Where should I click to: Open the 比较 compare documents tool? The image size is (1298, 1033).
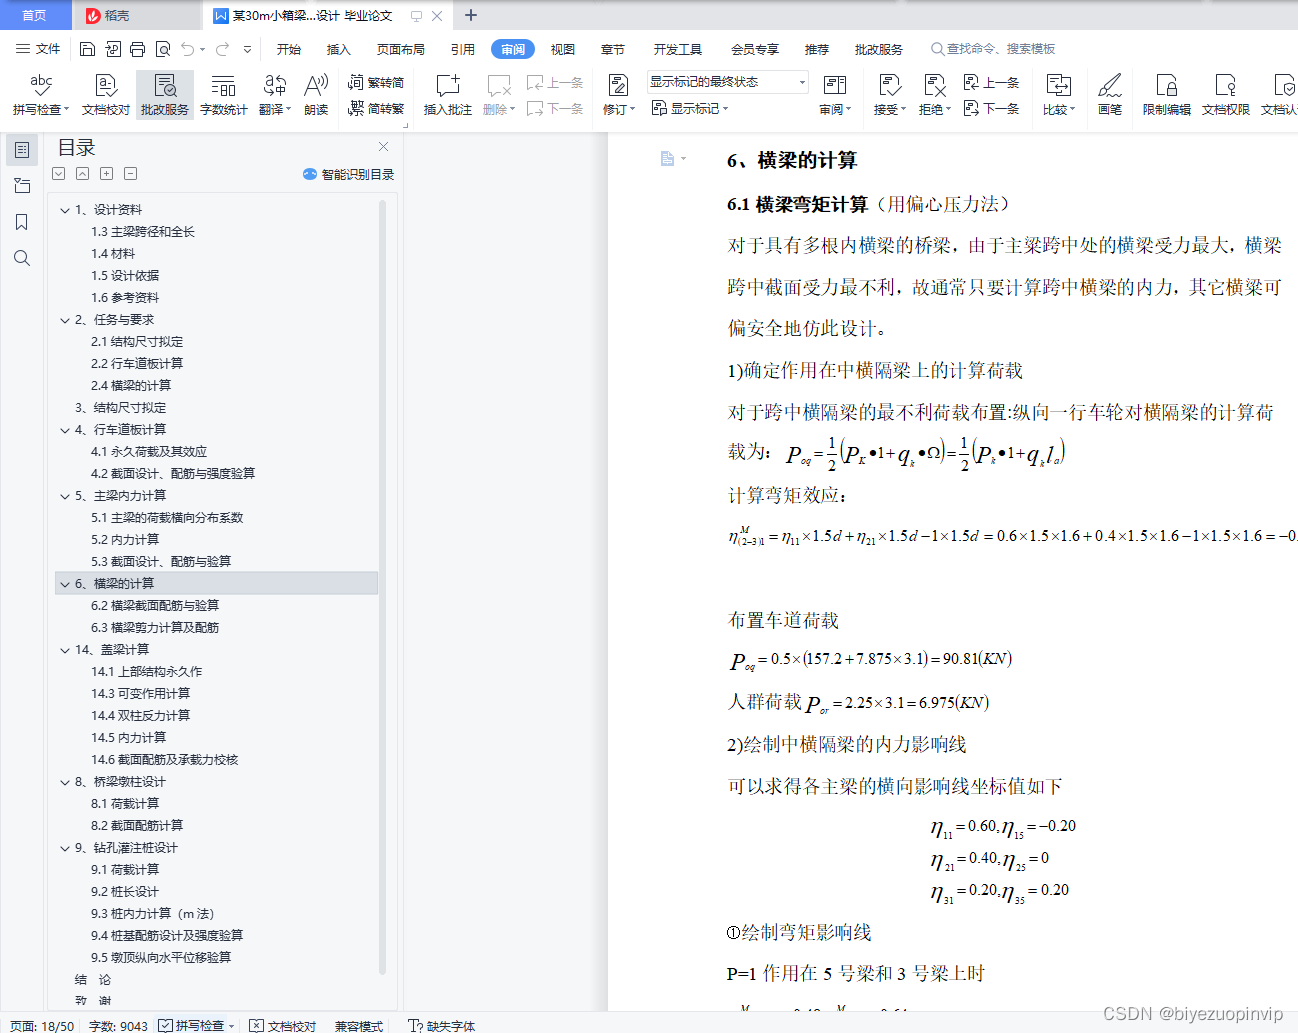click(x=1059, y=95)
